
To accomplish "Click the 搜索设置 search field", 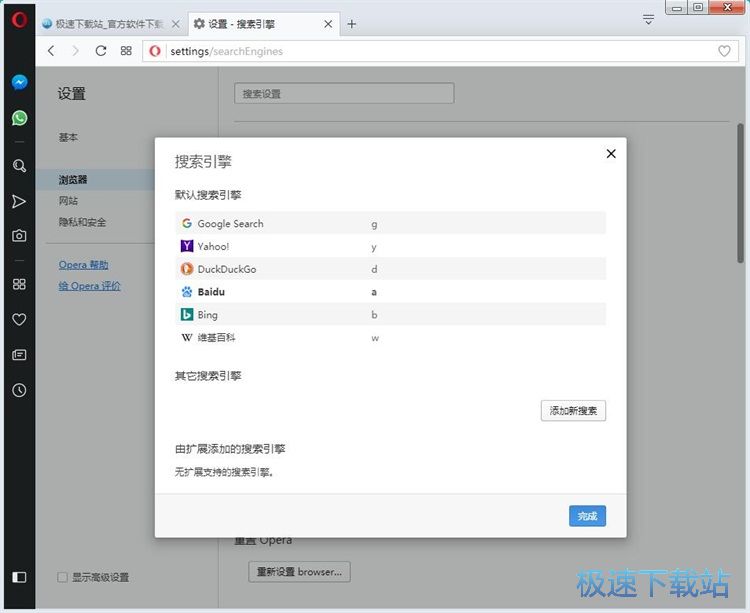I will point(344,93).
